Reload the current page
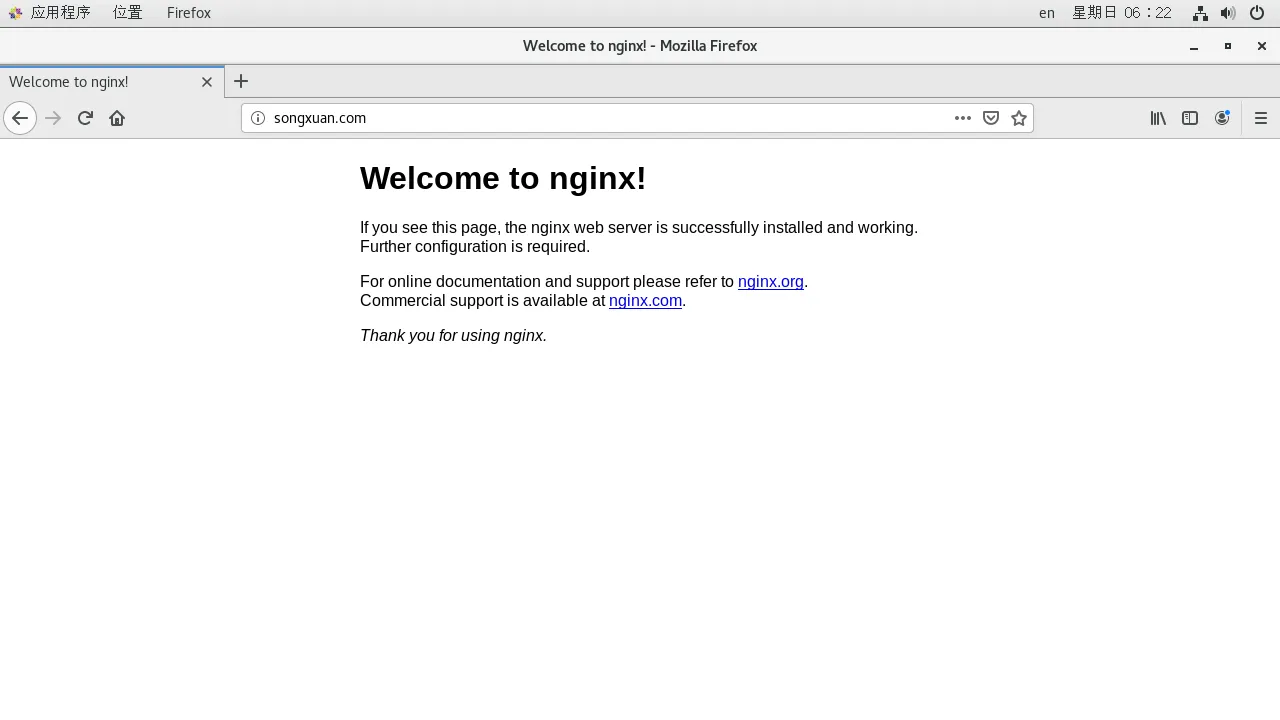Viewport: 1280px width, 720px height. coord(85,118)
